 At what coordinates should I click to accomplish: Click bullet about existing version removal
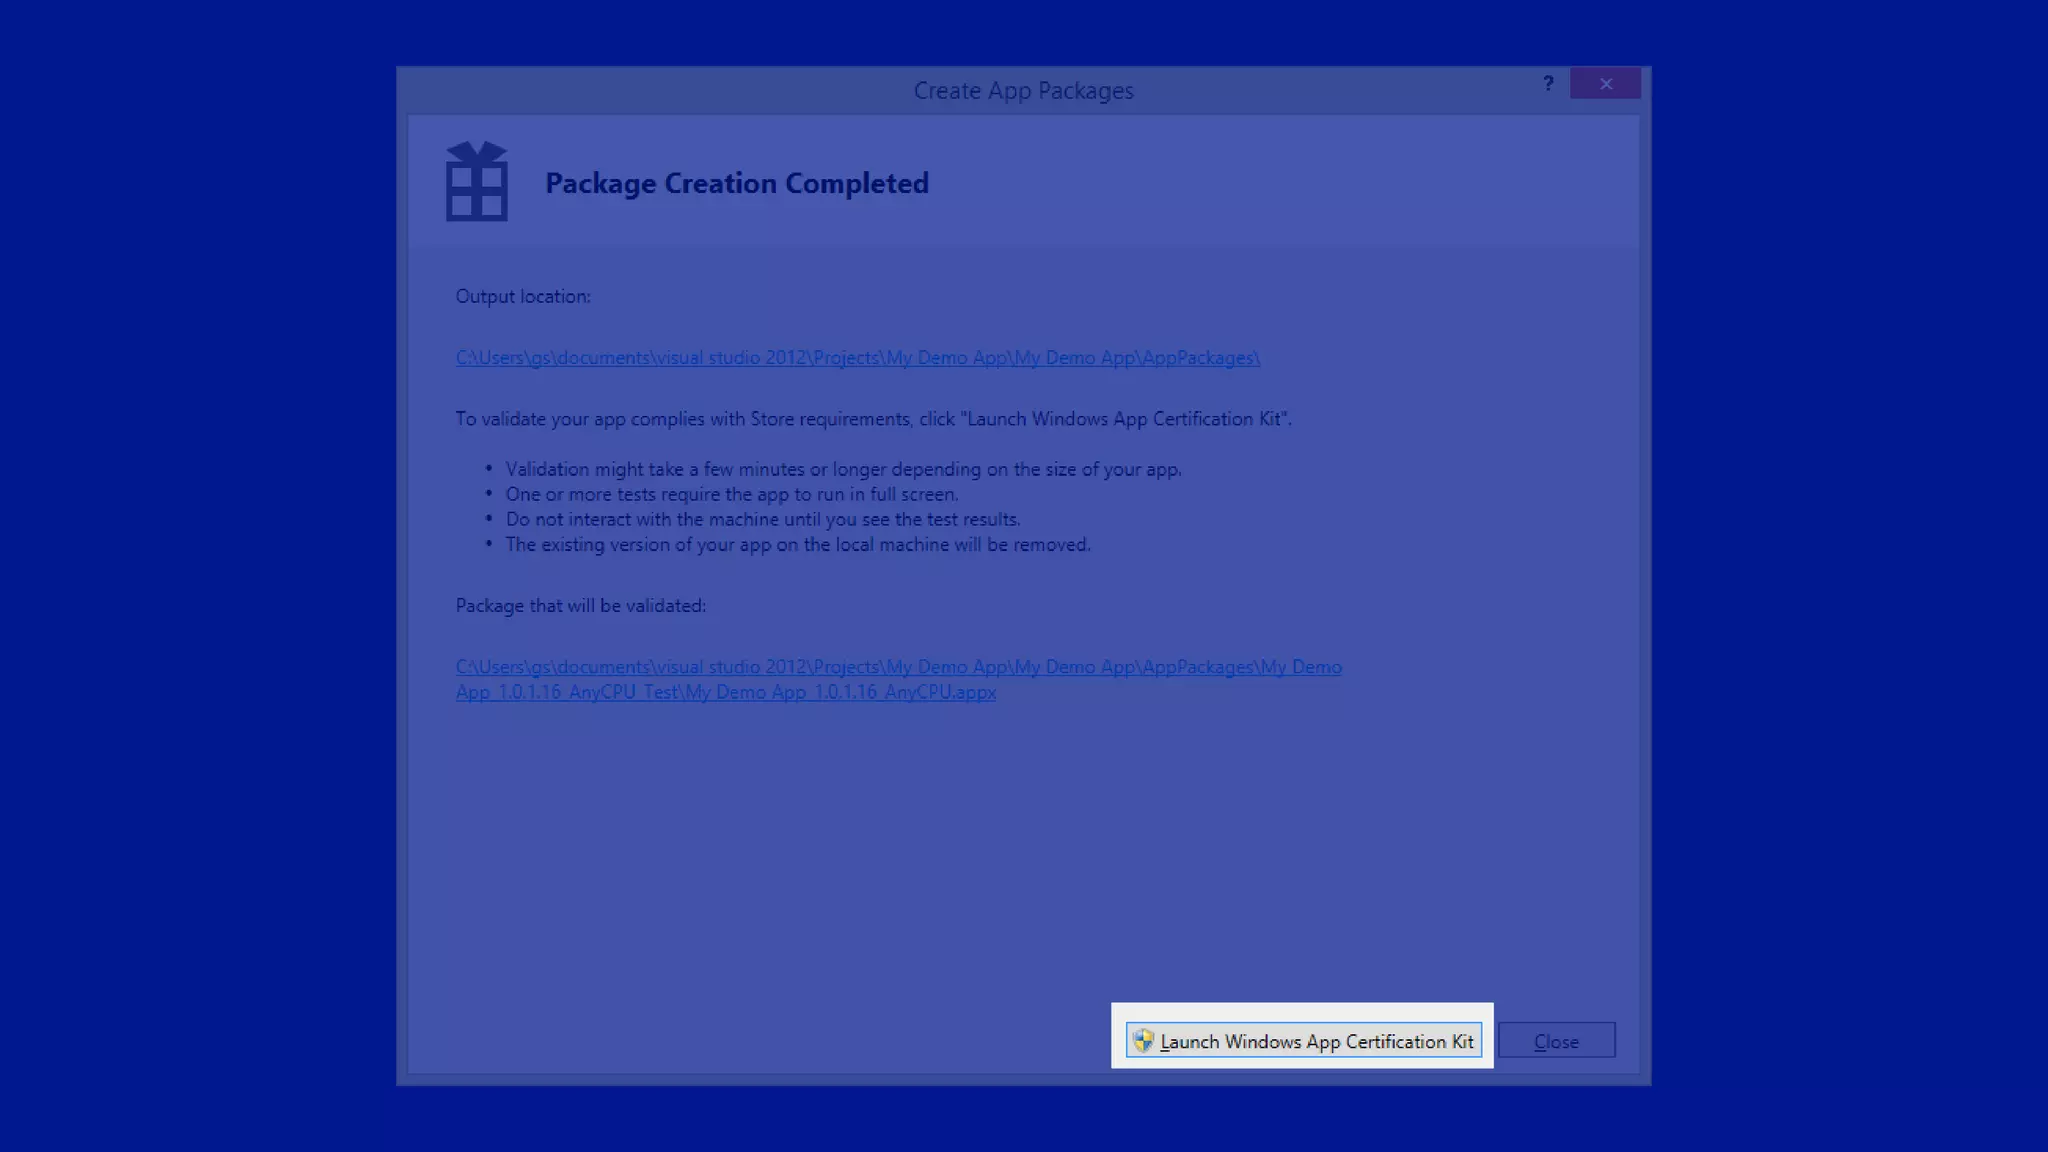[x=797, y=545]
